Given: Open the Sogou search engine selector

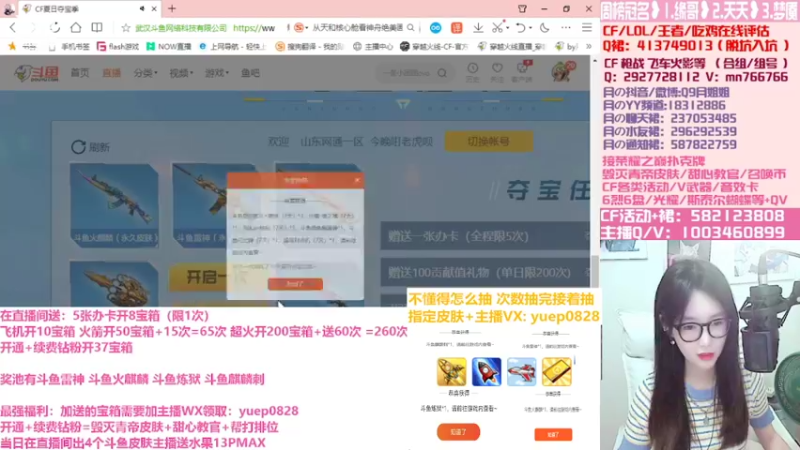Looking at the screenshot, I should point(301,28).
